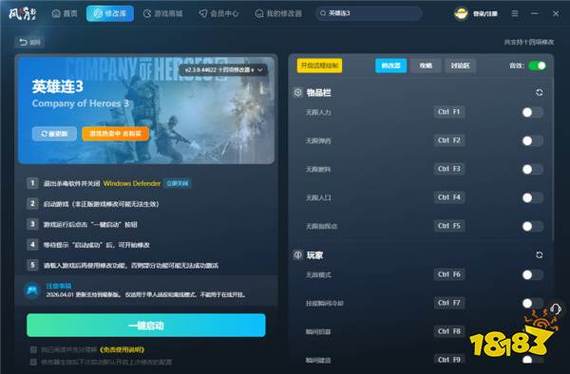Image resolution: width=570 pixels, height=374 pixels.
Task: Click the Ctrl F9 hotkey box
Action: (449, 360)
